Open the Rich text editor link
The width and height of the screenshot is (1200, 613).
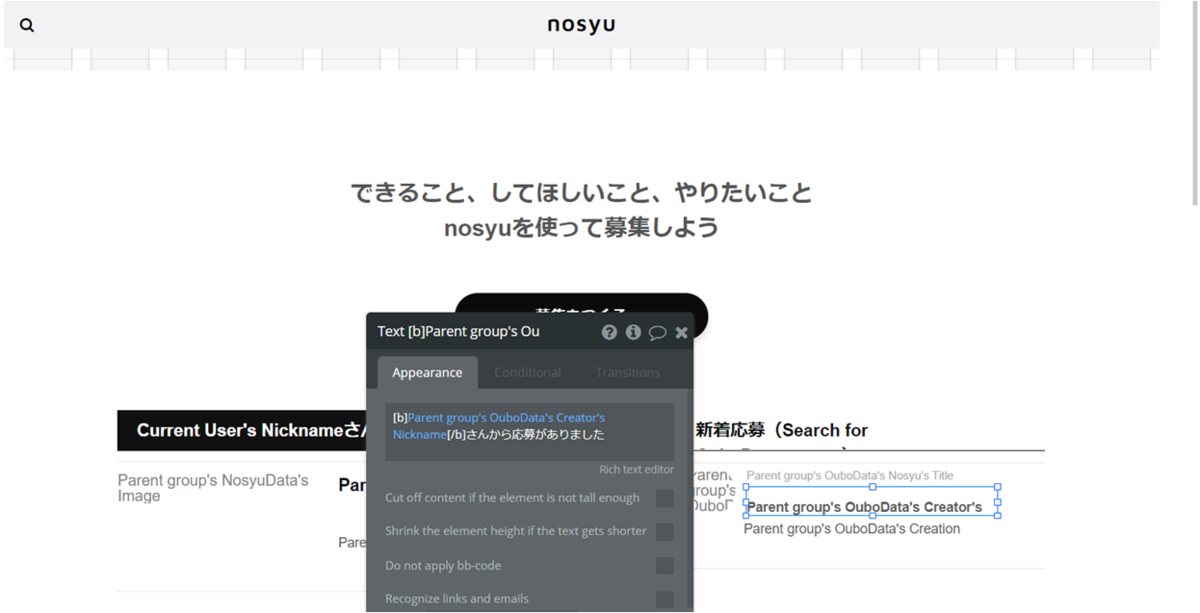[x=637, y=469]
